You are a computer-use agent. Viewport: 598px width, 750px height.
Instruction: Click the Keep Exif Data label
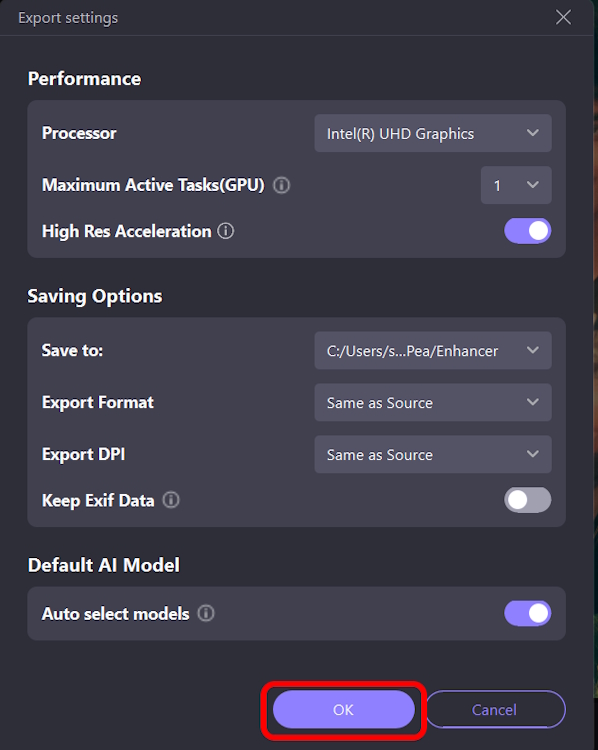(x=98, y=501)
